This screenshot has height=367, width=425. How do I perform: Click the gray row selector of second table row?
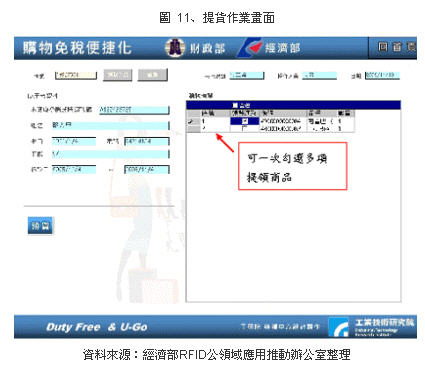point(193,128)
